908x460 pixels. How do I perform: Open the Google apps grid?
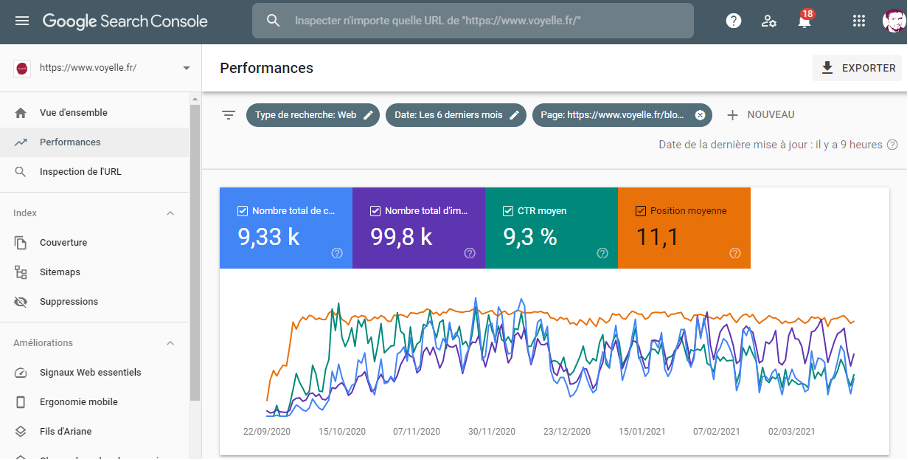(858, 20)
